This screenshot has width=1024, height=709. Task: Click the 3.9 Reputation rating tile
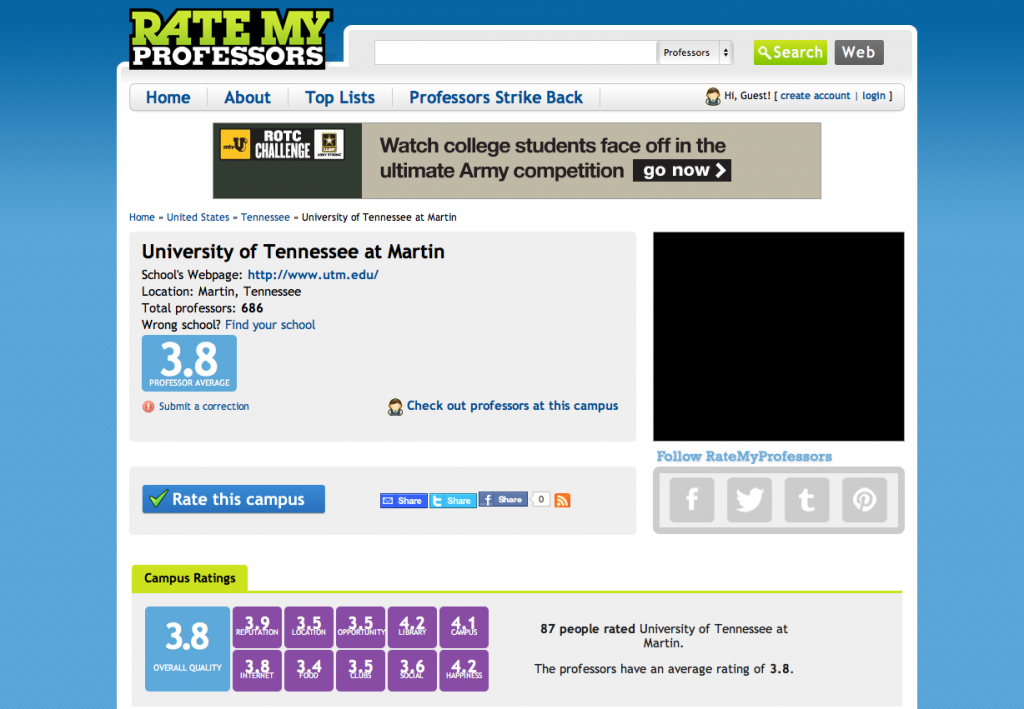(x=257, y=627)
